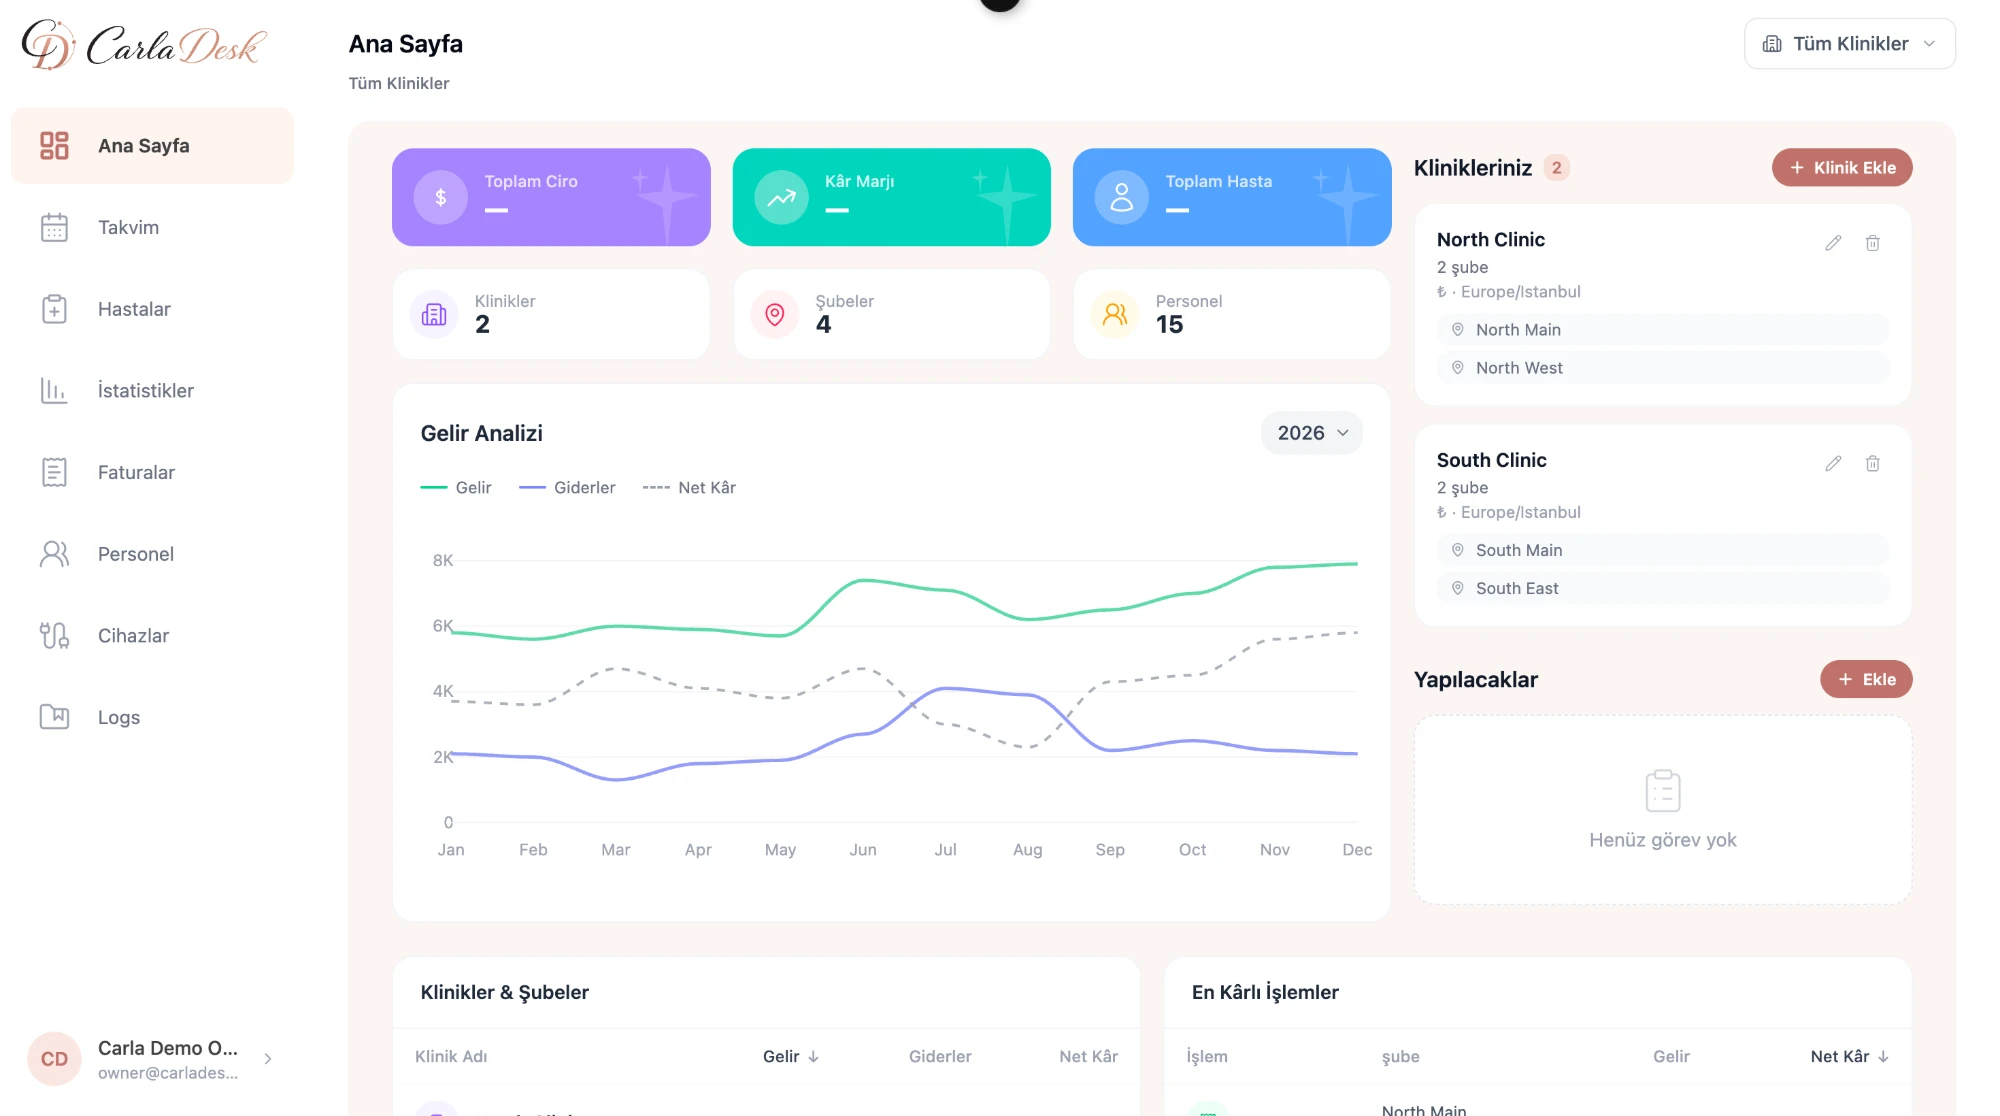Viewport: 2000px width, 1116px height.
Task: Sort Klinikler table by Gelir column
Action: (791, 1057)
